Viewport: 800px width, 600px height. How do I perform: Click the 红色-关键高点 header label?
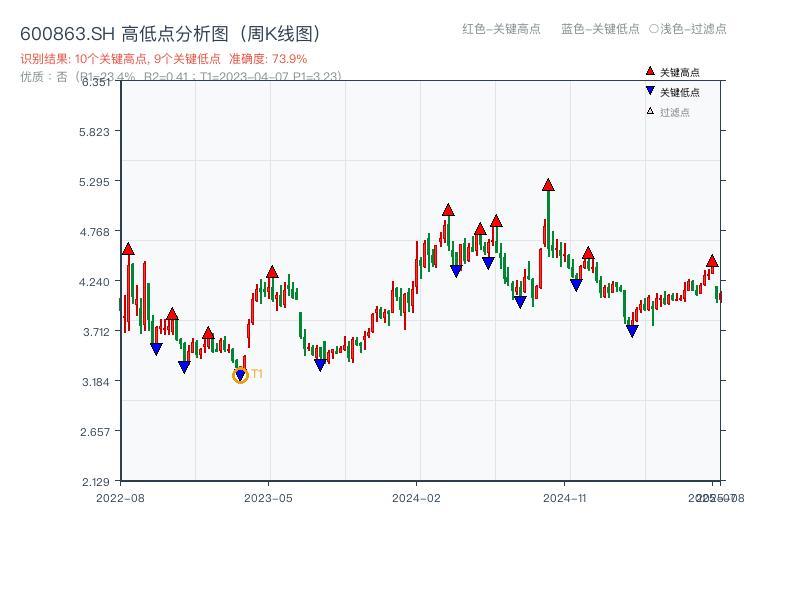click(x=501, y=29)
